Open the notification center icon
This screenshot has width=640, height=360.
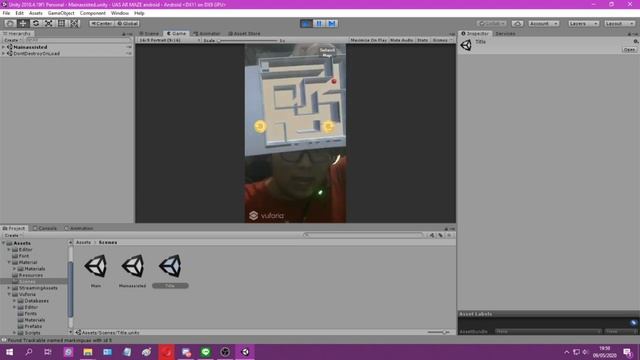(x=627, y=352)
